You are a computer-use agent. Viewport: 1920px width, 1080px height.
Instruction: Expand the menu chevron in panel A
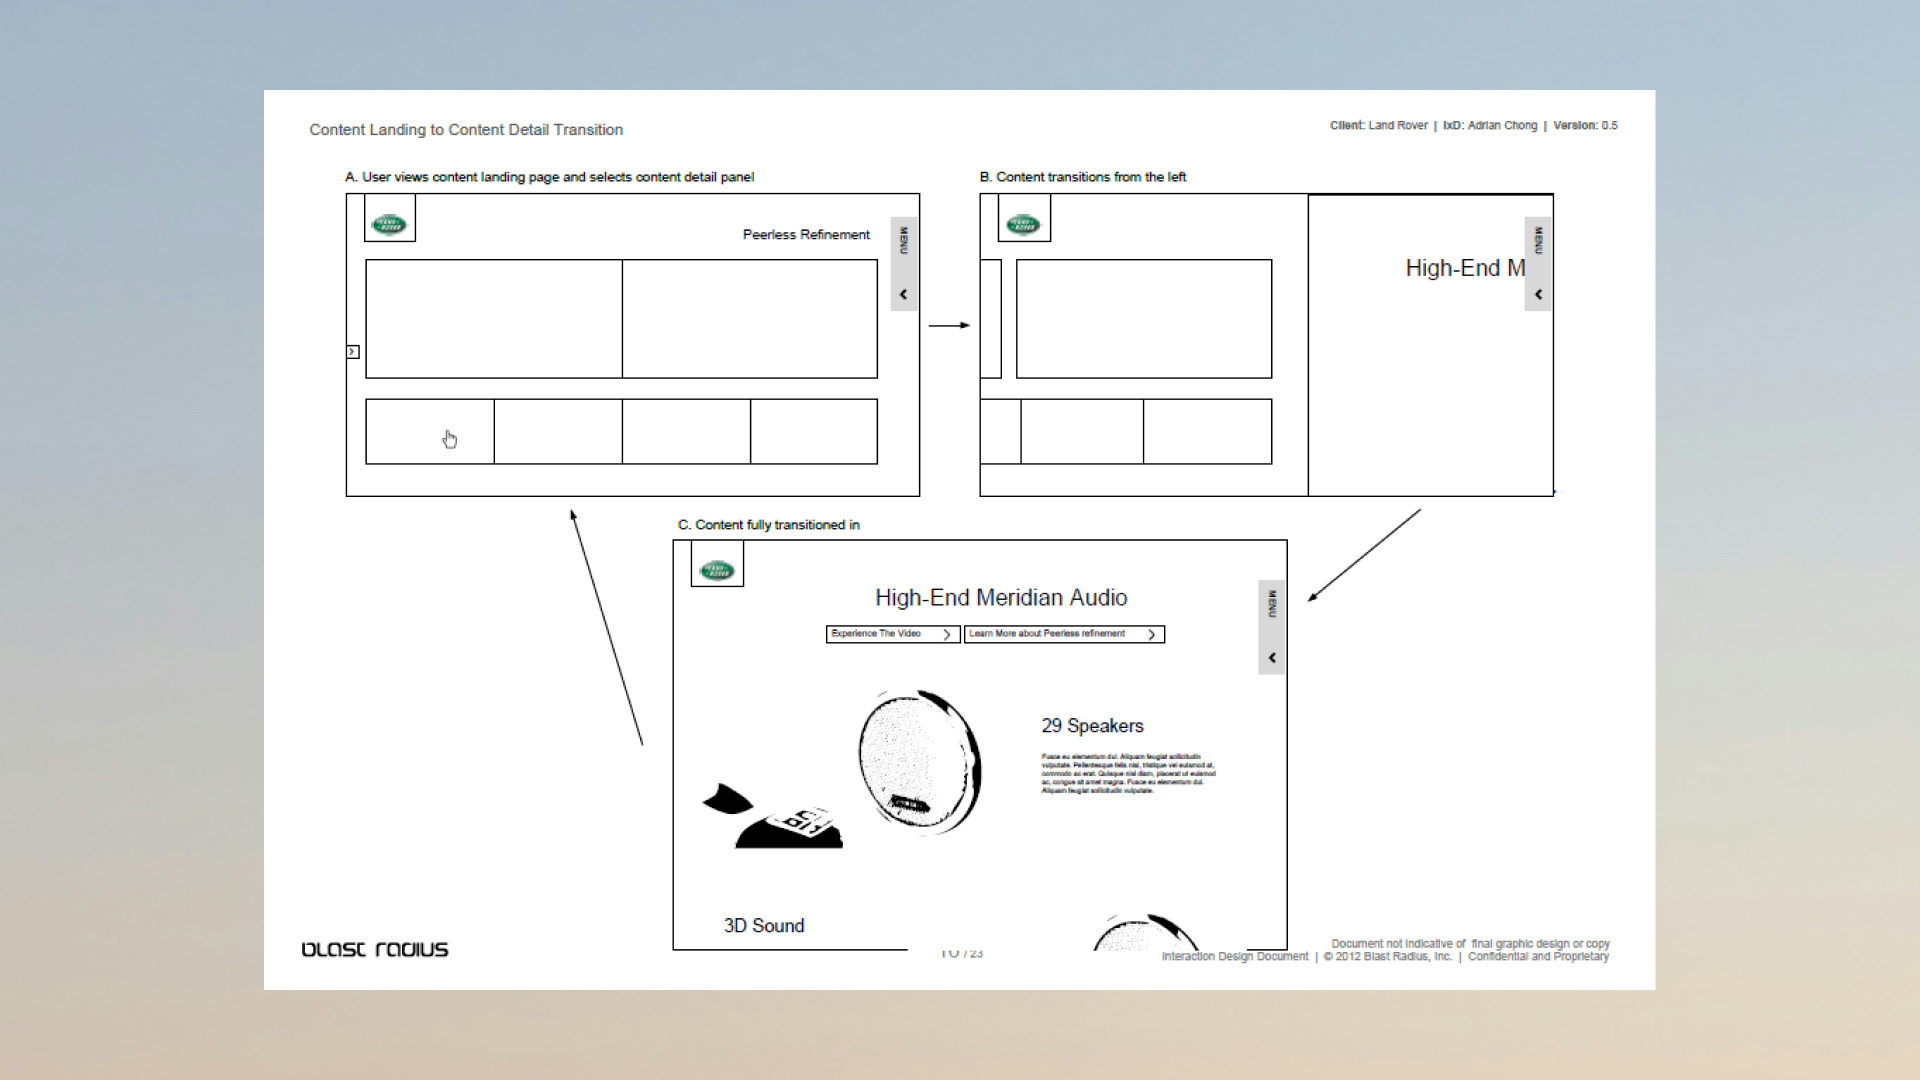coord(903,294)
